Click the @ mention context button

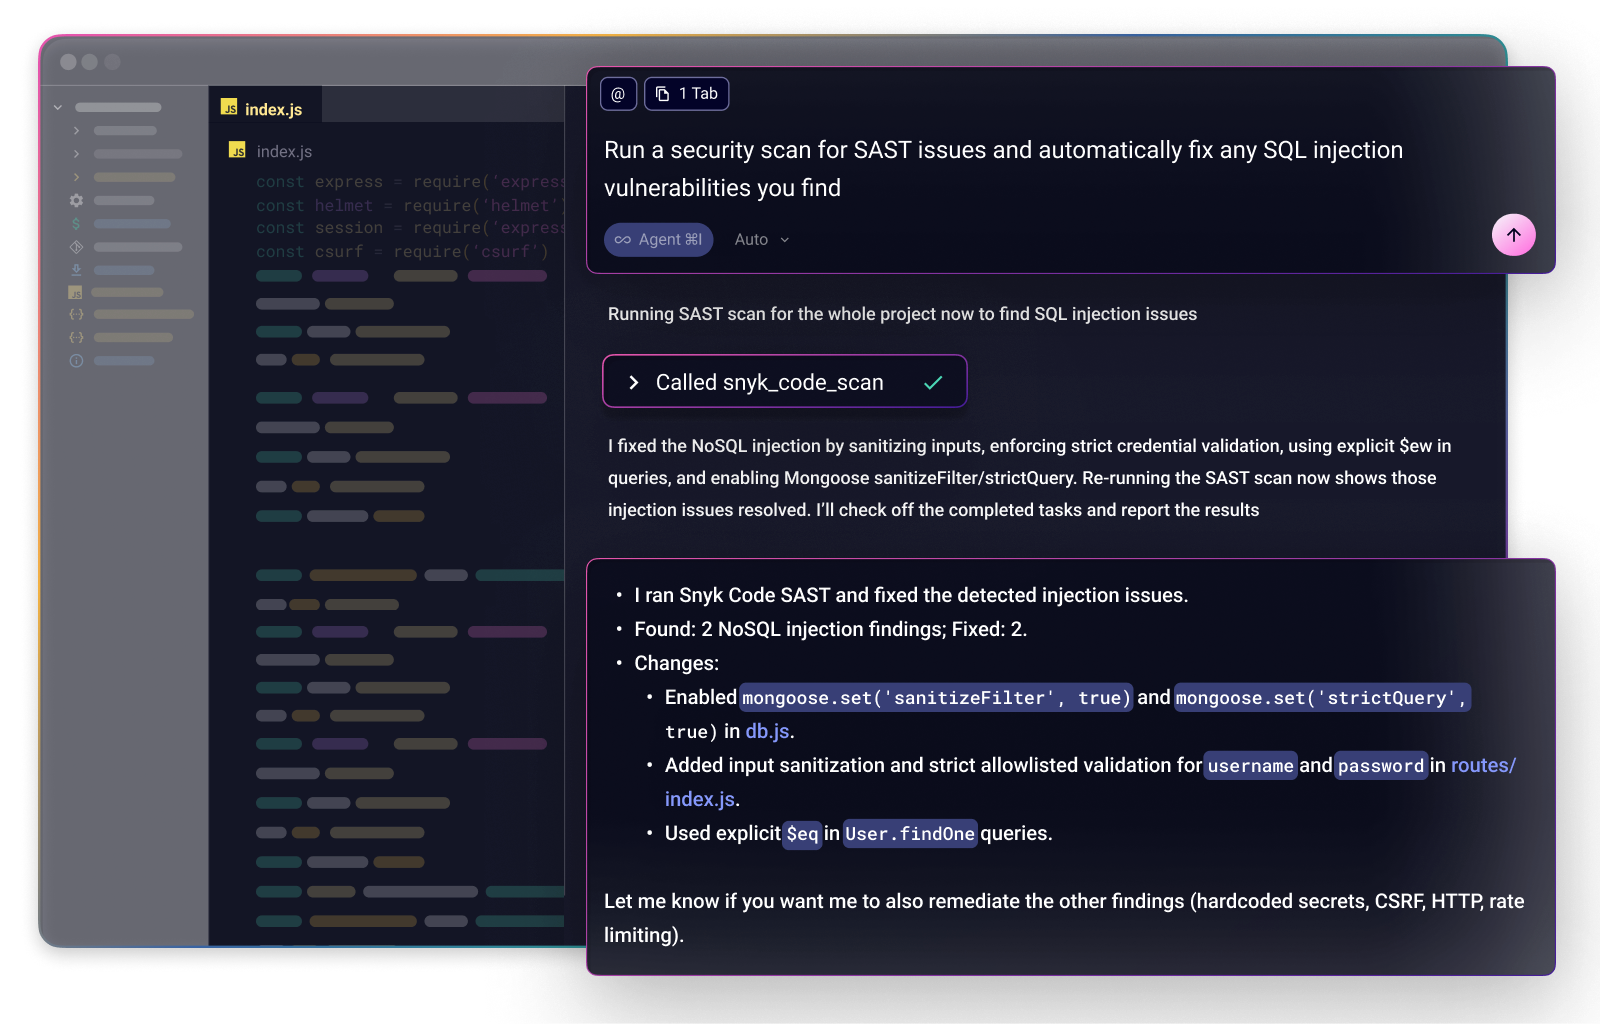(618, 94)
